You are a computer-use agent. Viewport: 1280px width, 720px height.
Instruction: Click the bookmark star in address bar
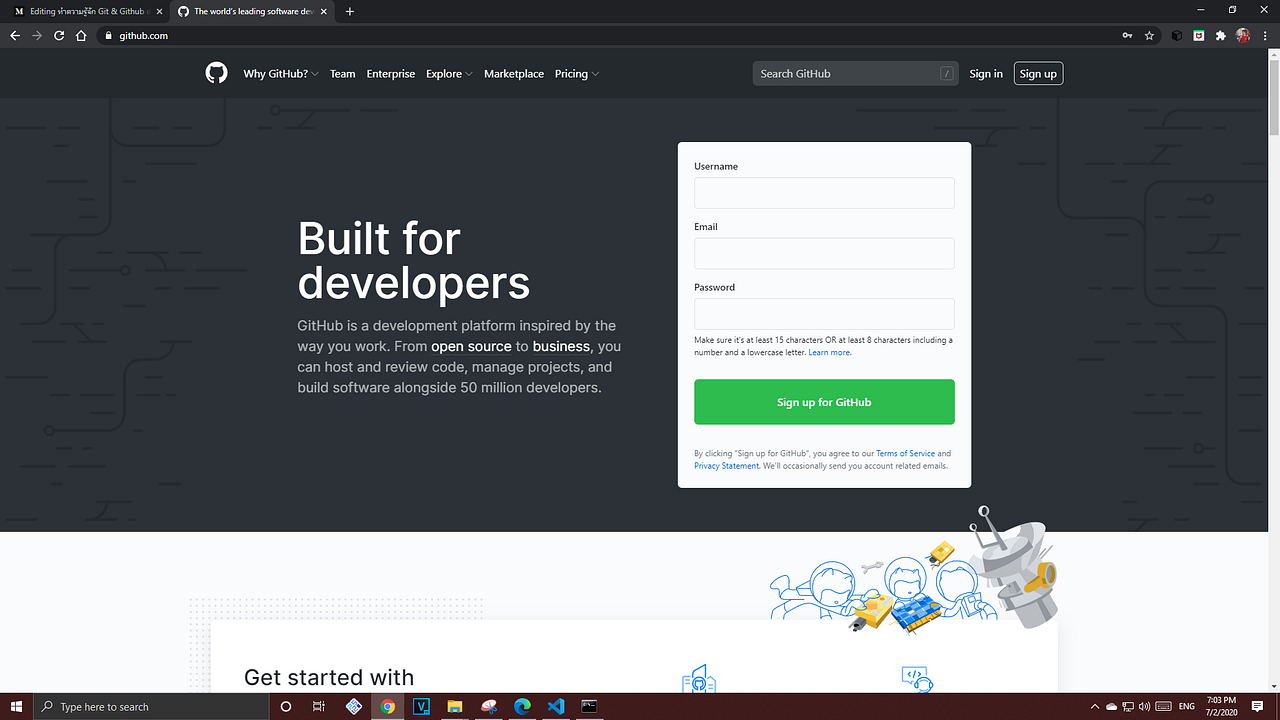pos(1150,35)
